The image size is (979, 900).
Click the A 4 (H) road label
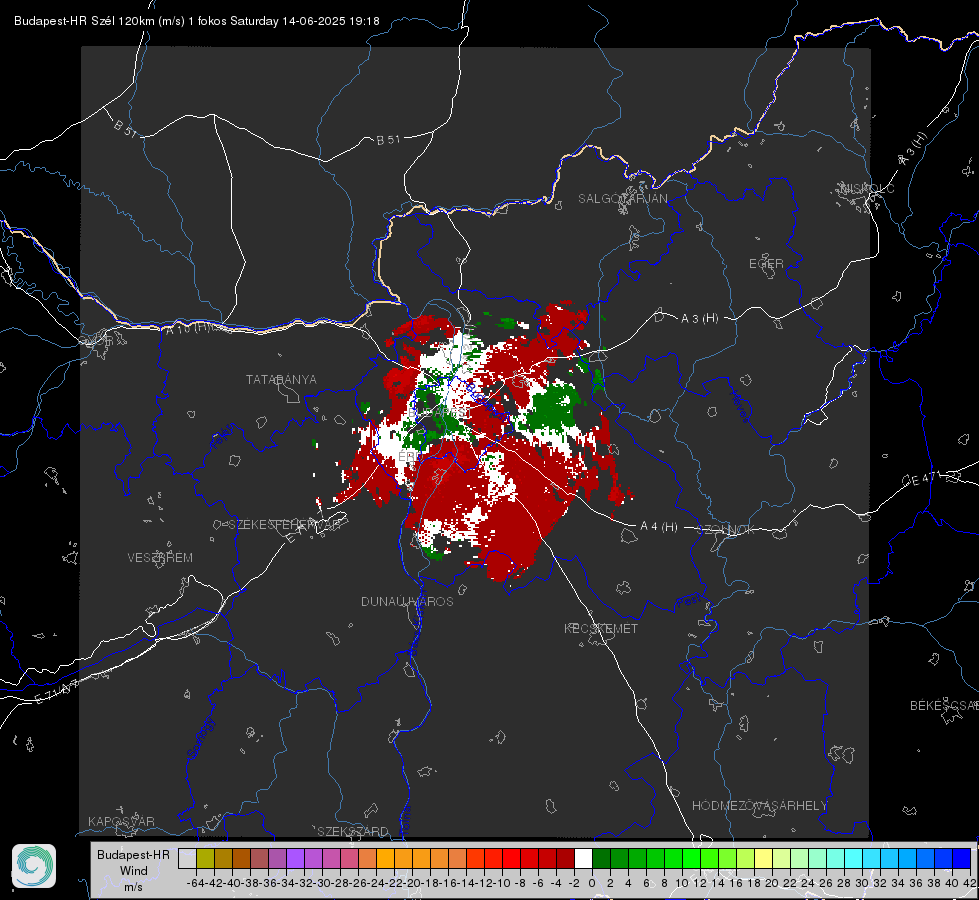pyautogui.click(x=659, y=527)
